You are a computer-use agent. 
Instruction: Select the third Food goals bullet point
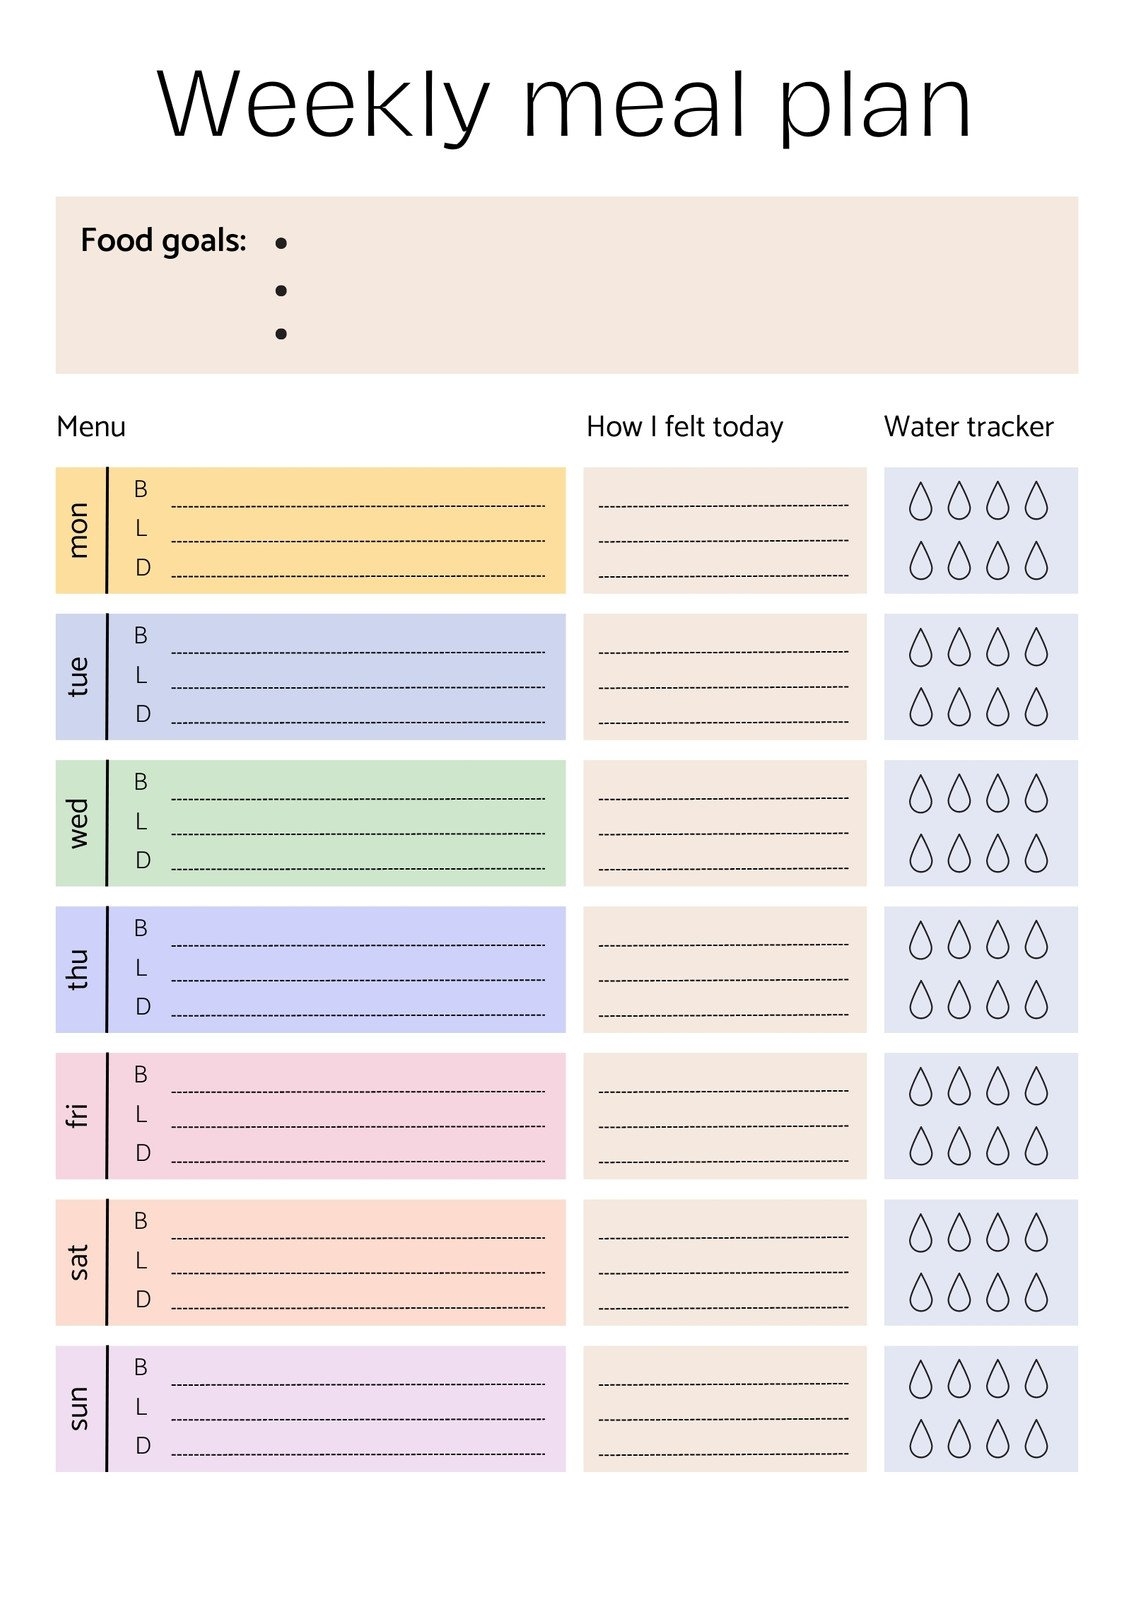[x=281, y=334]
